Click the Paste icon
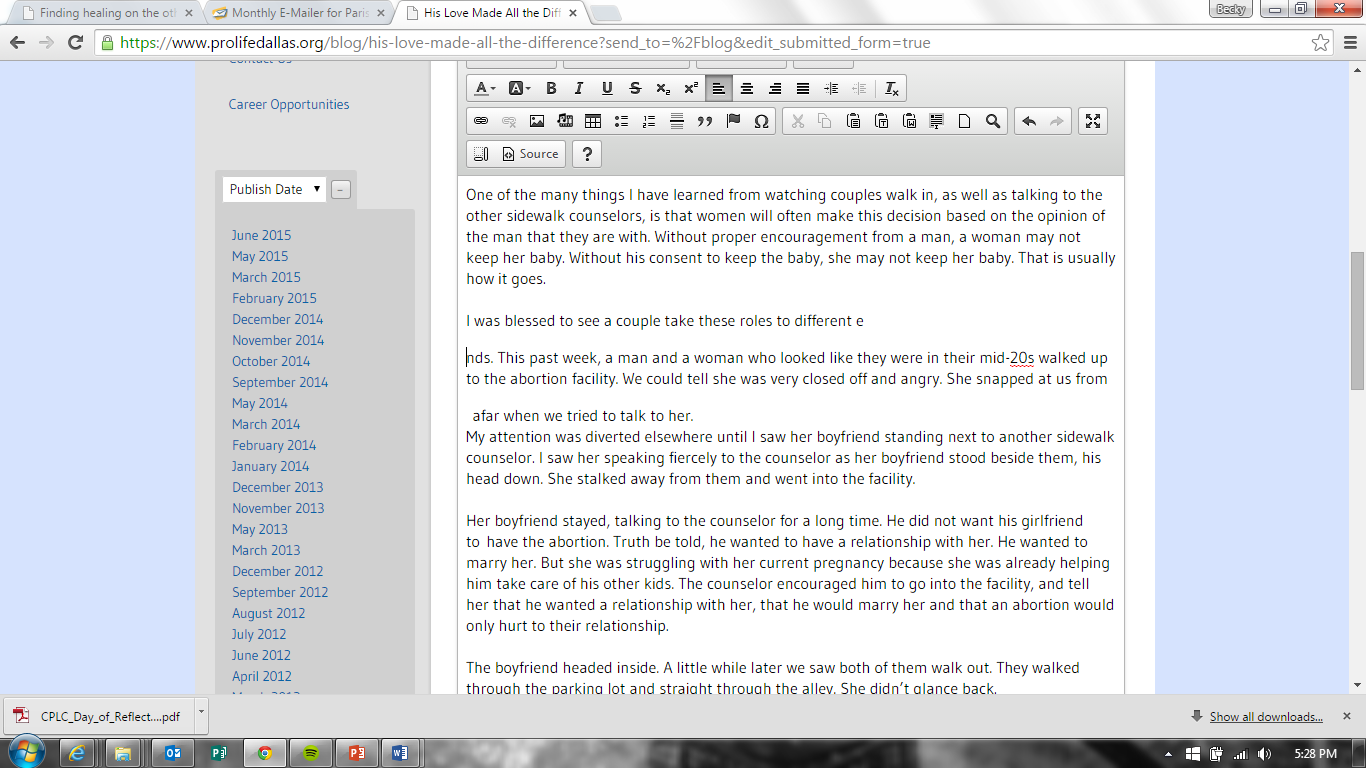 coord(853,121)
